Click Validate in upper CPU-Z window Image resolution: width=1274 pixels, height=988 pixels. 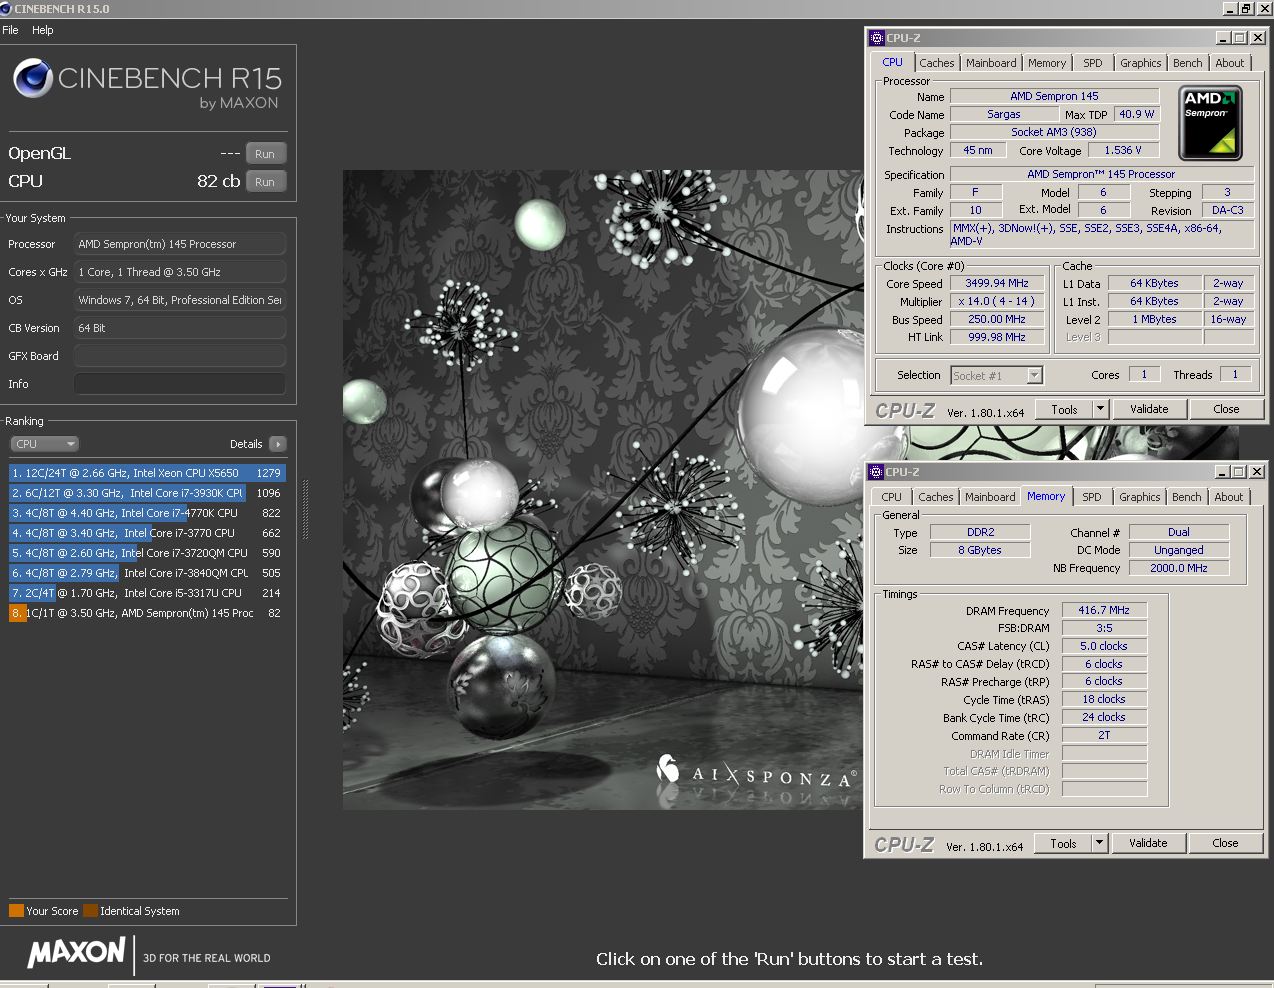coord(1149,409)
